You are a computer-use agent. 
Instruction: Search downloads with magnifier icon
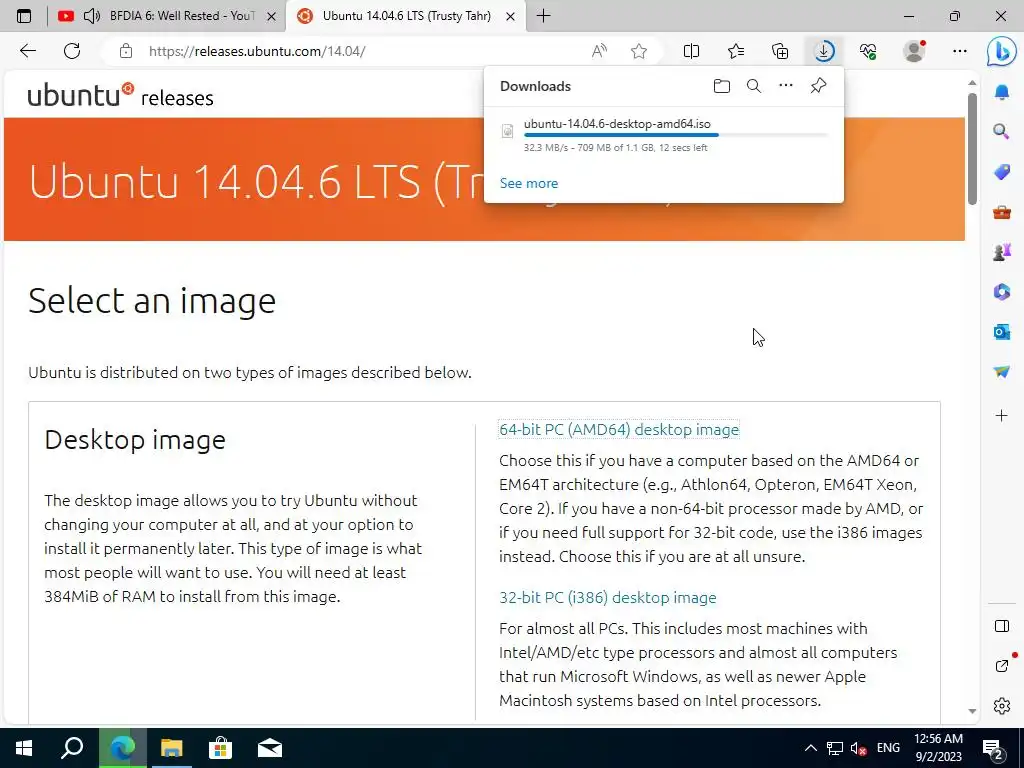[754, 86]
